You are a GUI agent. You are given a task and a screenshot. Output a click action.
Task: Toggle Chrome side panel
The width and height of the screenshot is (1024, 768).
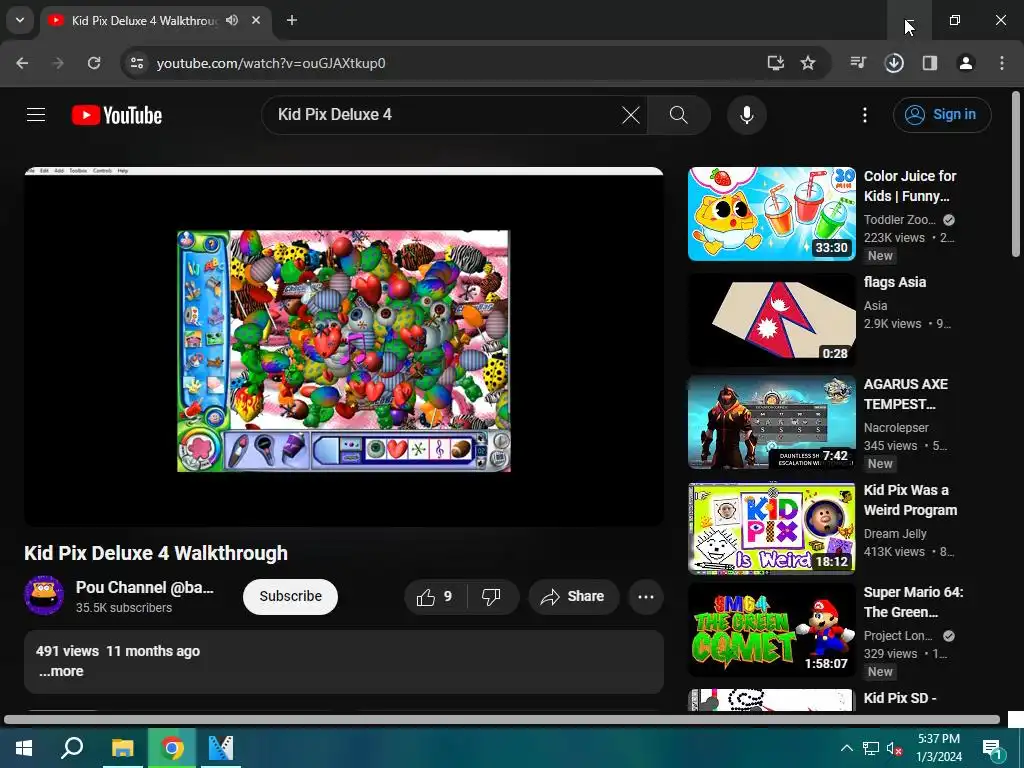(x=930, y=63)
